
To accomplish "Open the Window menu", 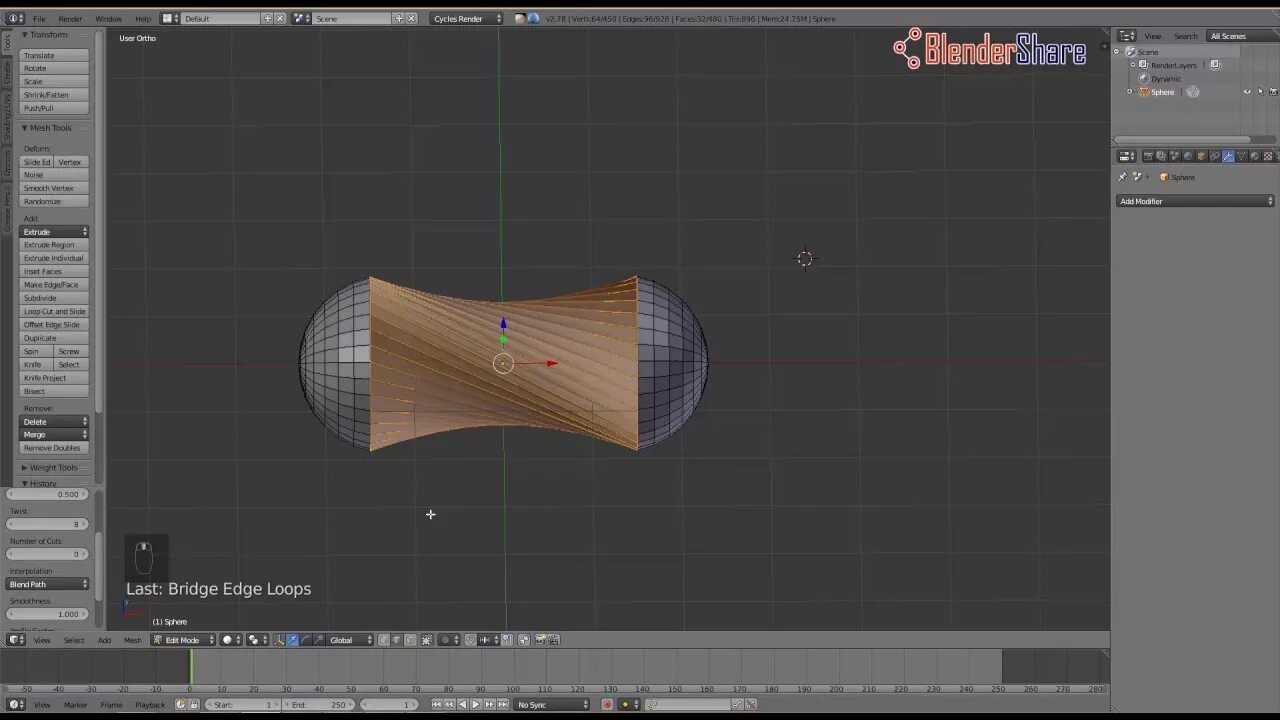I will click(x=108, y=18).
